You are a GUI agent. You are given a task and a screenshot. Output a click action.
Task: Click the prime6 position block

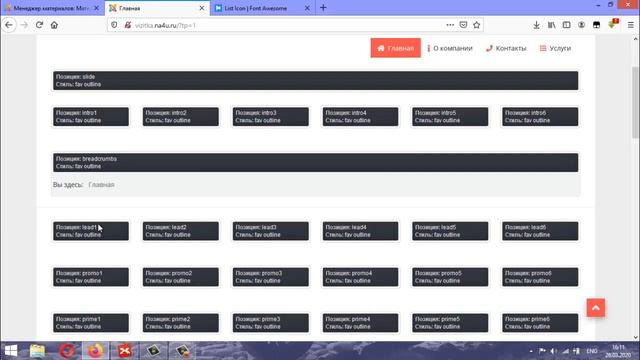point(540,323)
